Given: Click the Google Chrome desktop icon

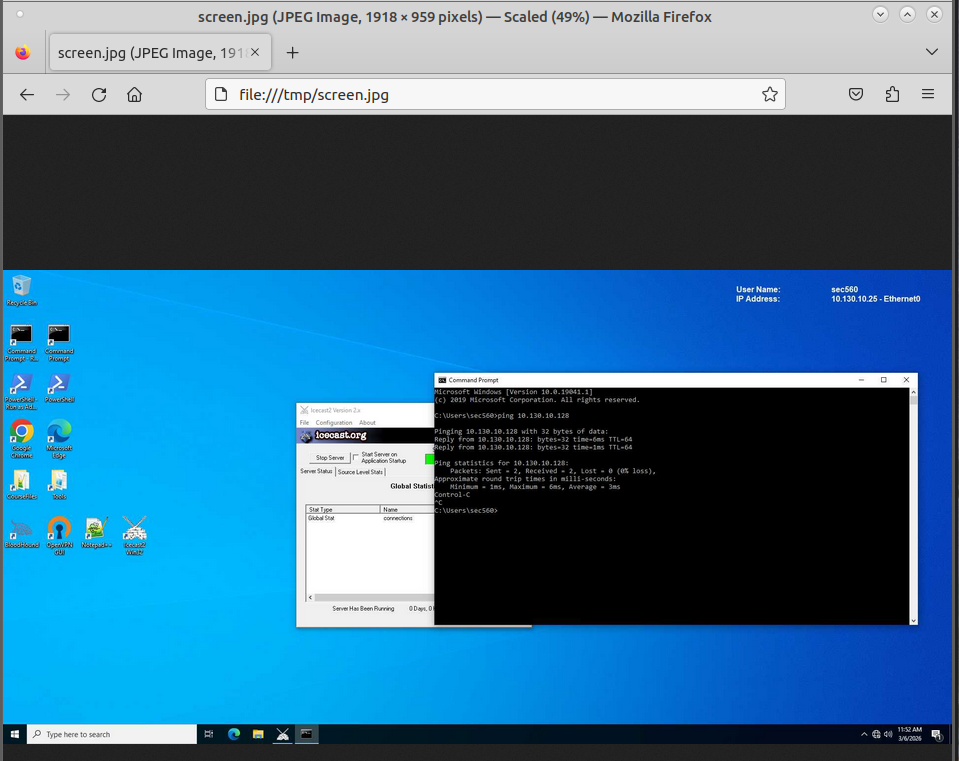Looking at the screenshot, I should [x=21, y=439].
